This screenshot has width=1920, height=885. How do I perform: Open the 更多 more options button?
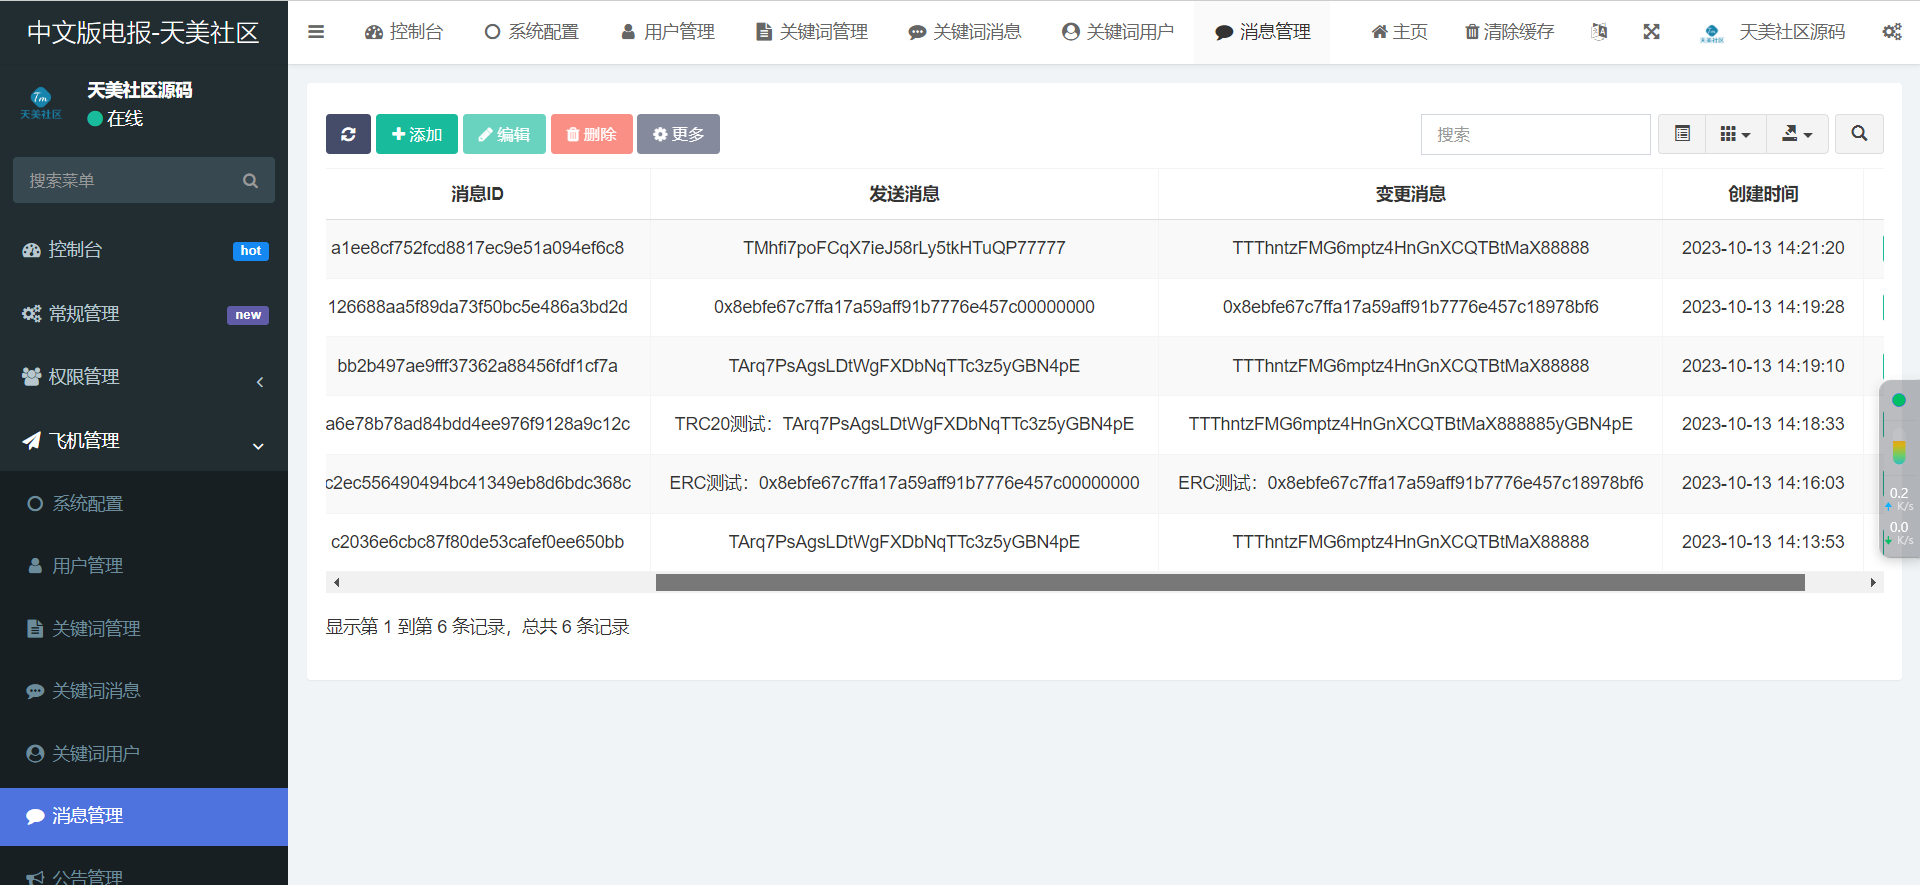[x=678, y=134]
